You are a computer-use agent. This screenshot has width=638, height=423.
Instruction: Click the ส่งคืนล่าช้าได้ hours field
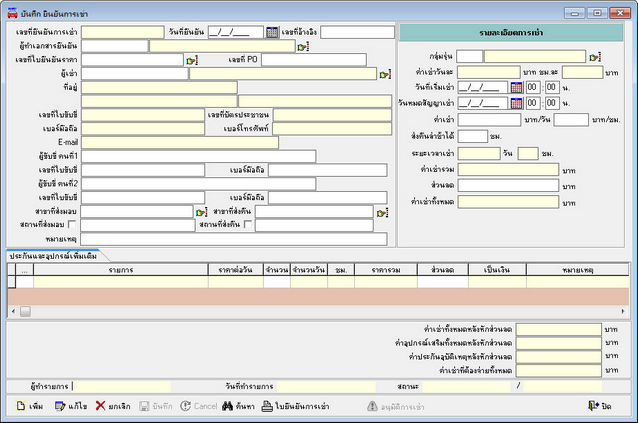[472, 136]
